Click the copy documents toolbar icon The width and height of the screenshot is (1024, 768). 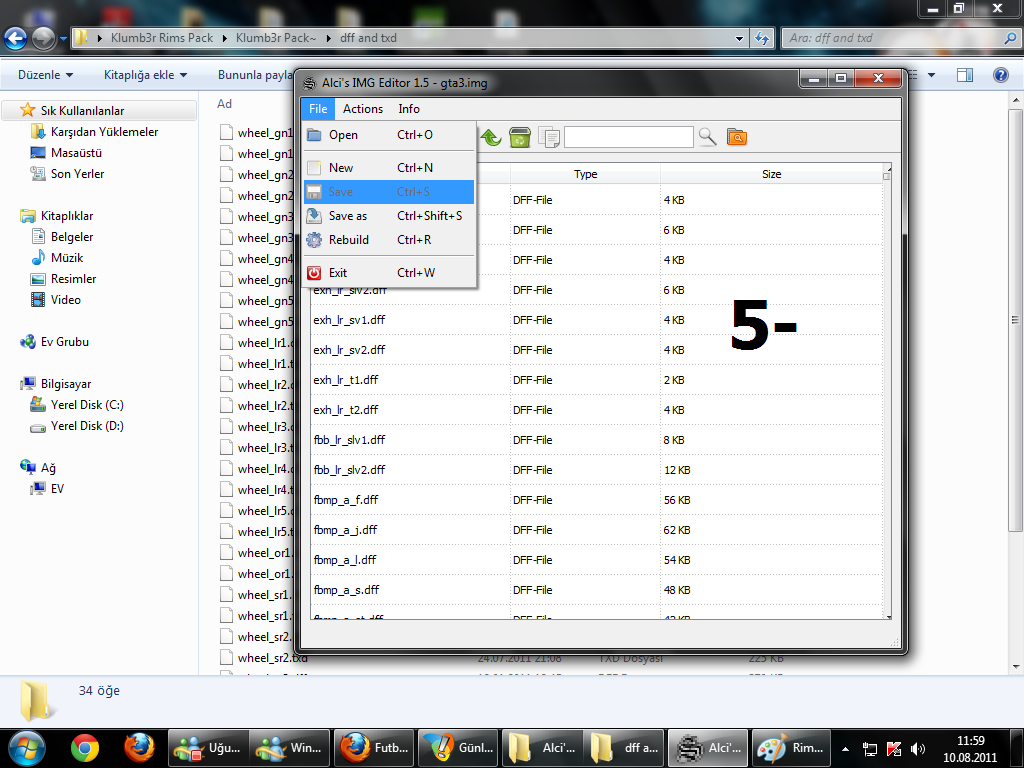coord(549,137)
